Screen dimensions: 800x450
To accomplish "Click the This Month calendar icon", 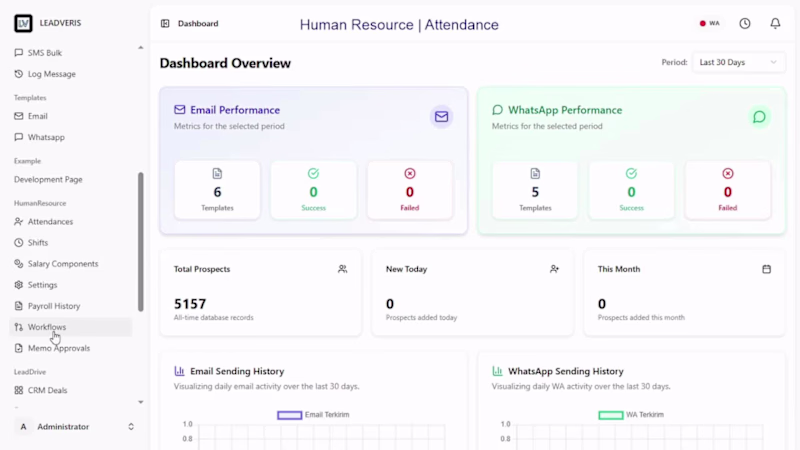I will click(766, 269).
